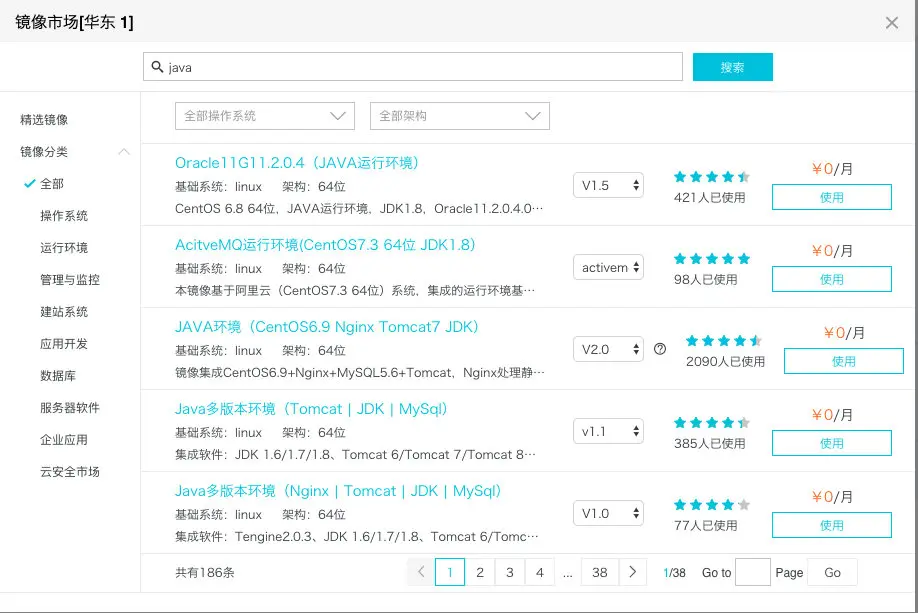This screenshot has width=918, height=613.
Task: Click 使用 for Oracle11G11.2.0.4 image
Action: (x=831, y=197)
